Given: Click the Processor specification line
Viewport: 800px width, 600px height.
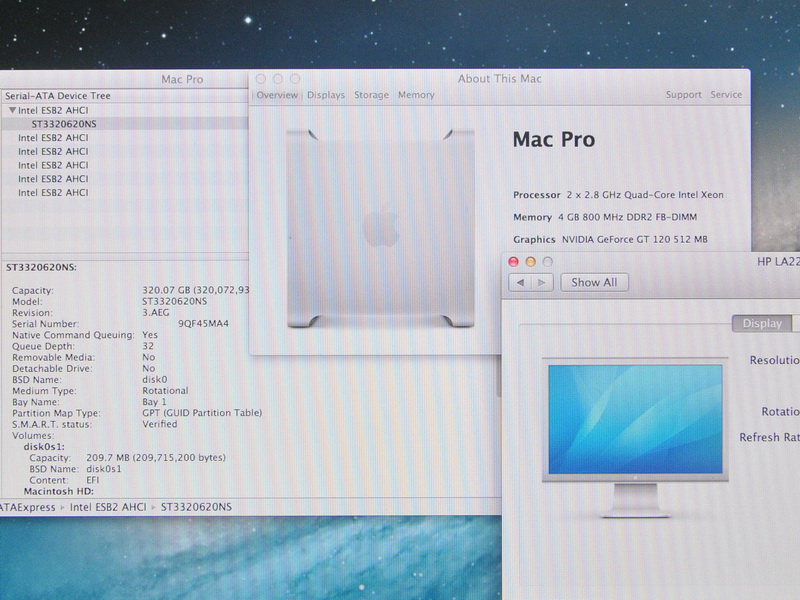Looking at the screenshot, I should click(x=618, y=195).
